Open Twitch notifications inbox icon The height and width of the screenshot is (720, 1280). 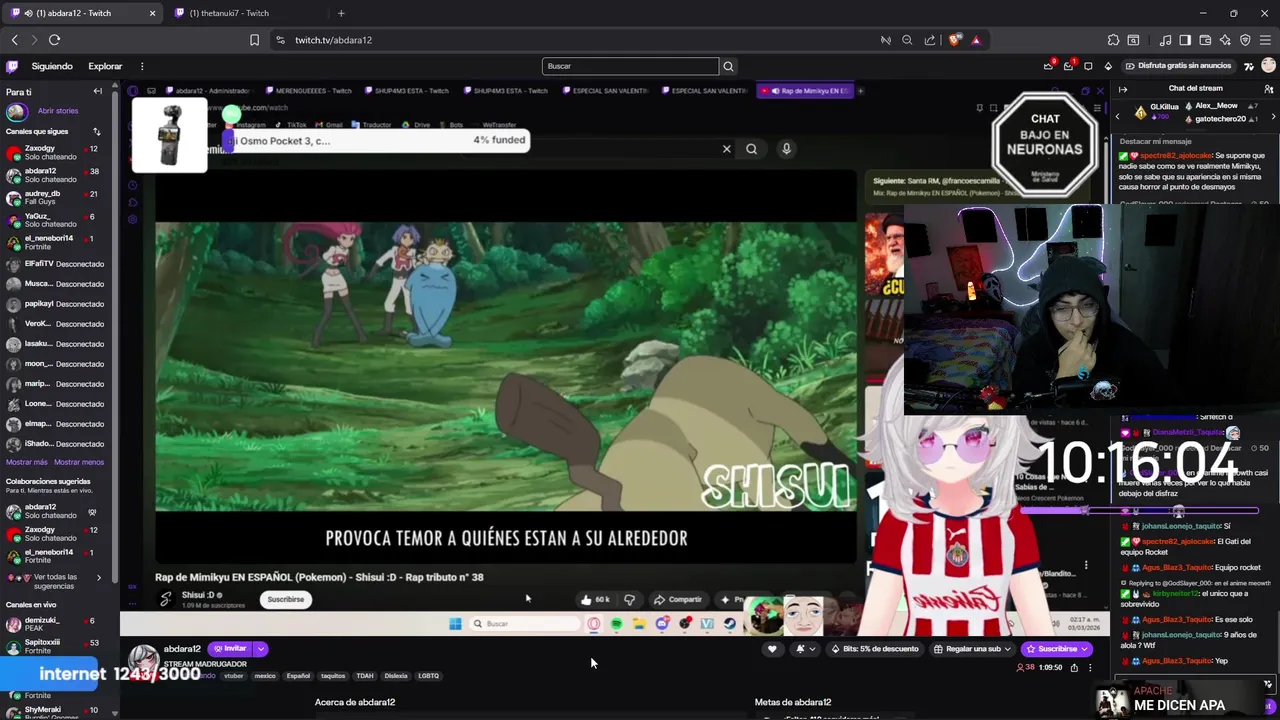point(1068,66)
